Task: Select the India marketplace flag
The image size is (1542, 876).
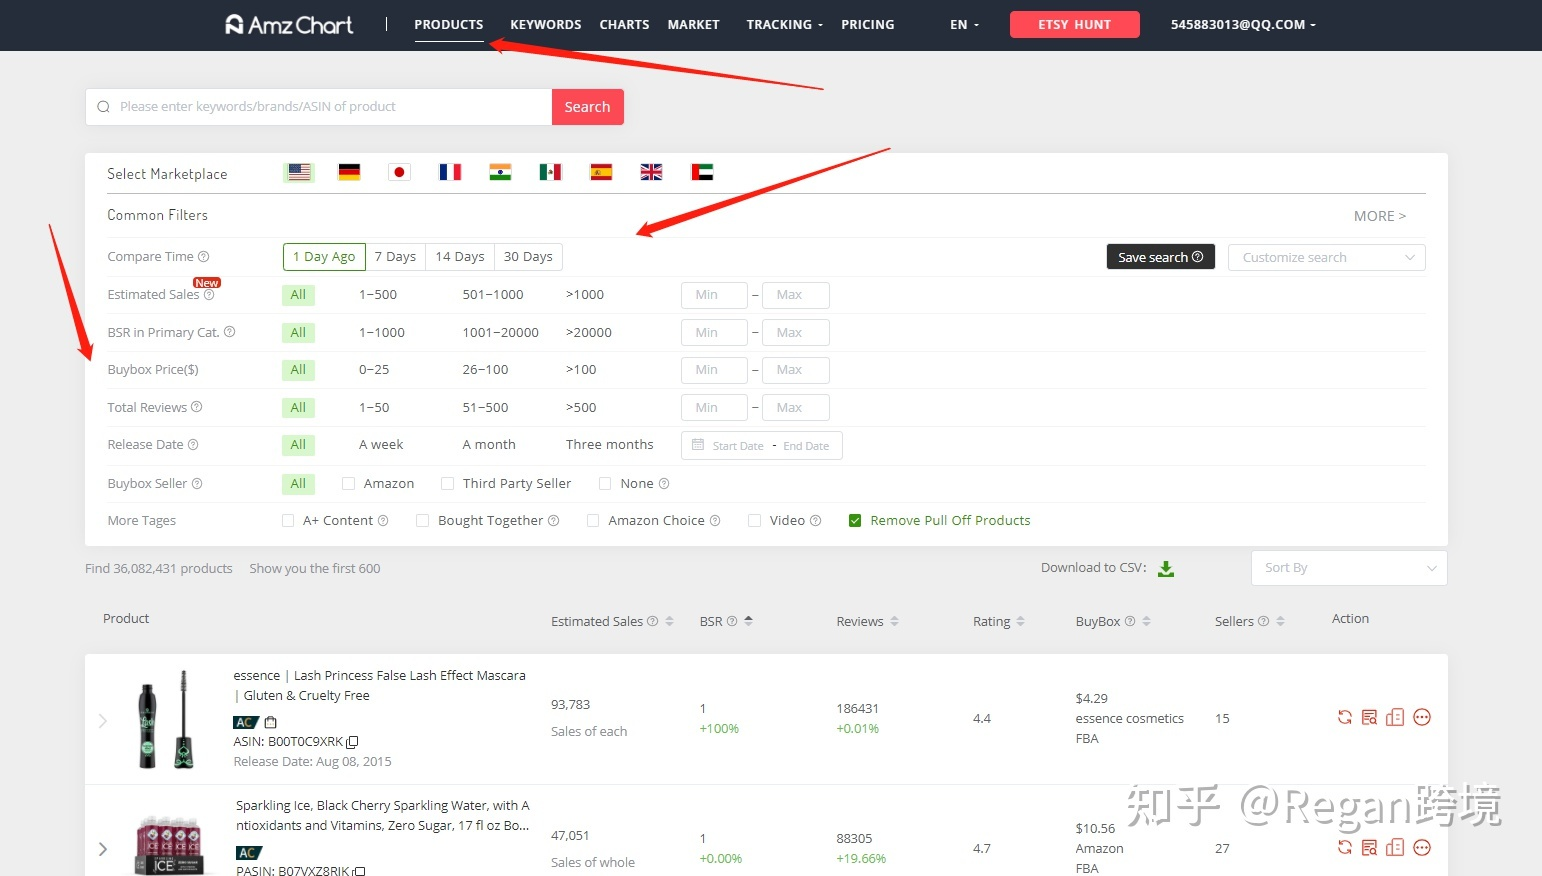Action: (x=500, y=172)
